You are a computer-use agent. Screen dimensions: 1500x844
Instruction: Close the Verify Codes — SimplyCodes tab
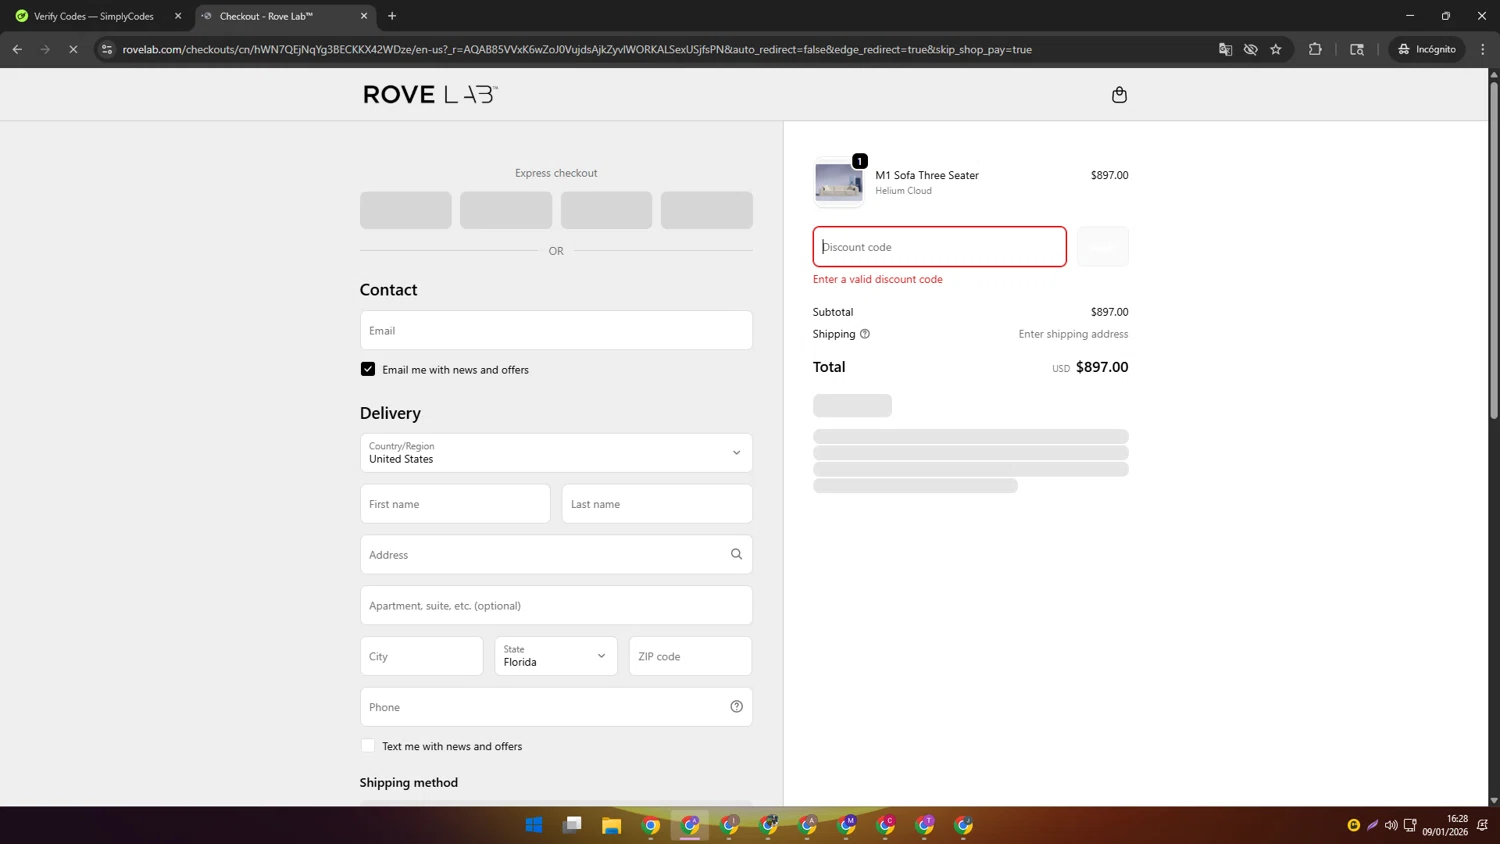click(x=178, y=16)
